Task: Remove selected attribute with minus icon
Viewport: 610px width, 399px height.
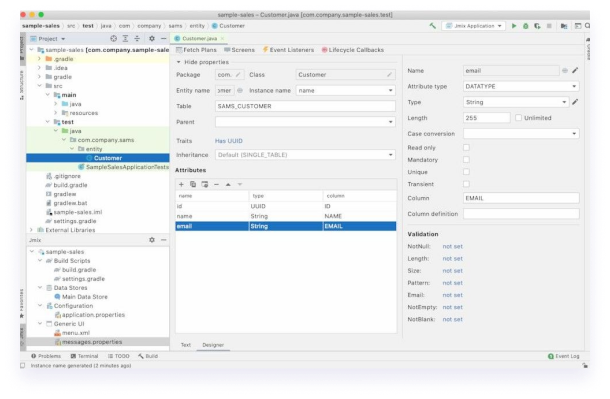Action: click(216, 184)
